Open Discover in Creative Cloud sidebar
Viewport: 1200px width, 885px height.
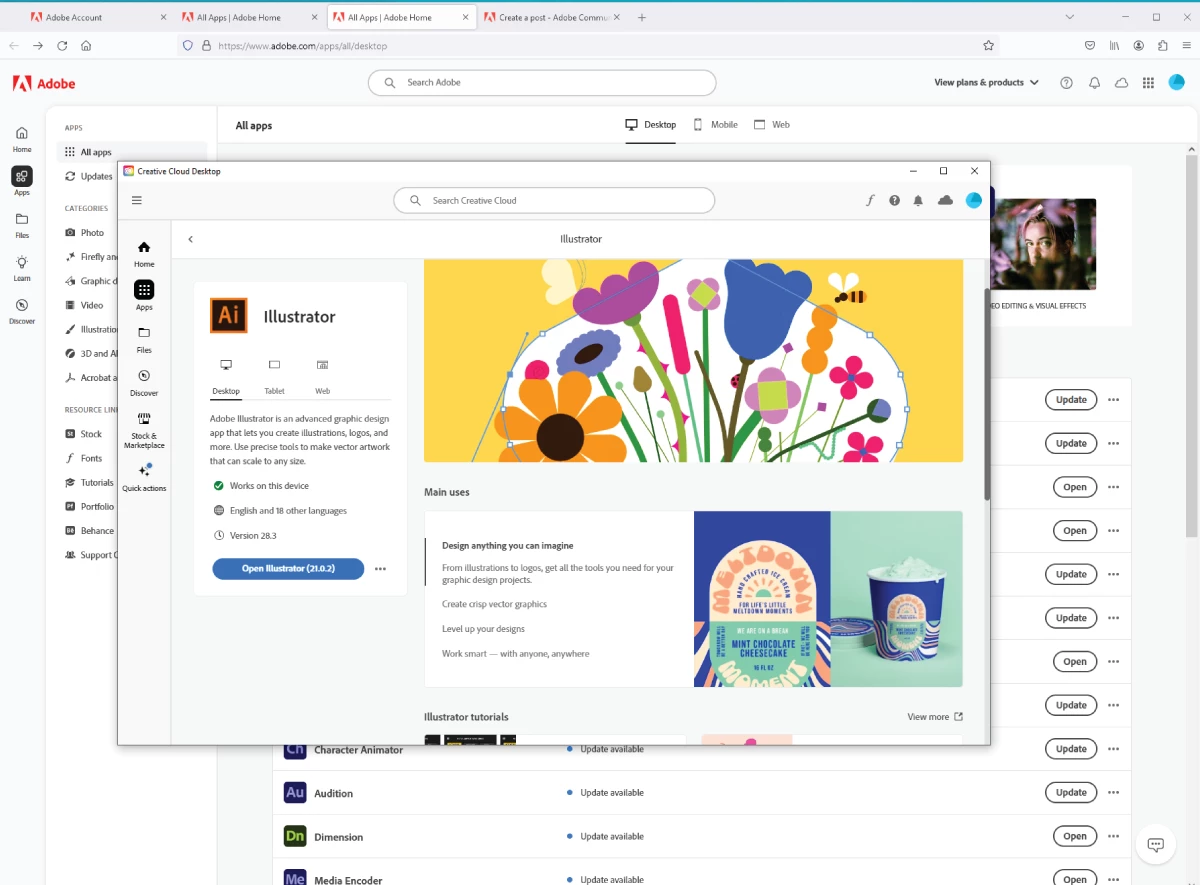coord(144,383)
